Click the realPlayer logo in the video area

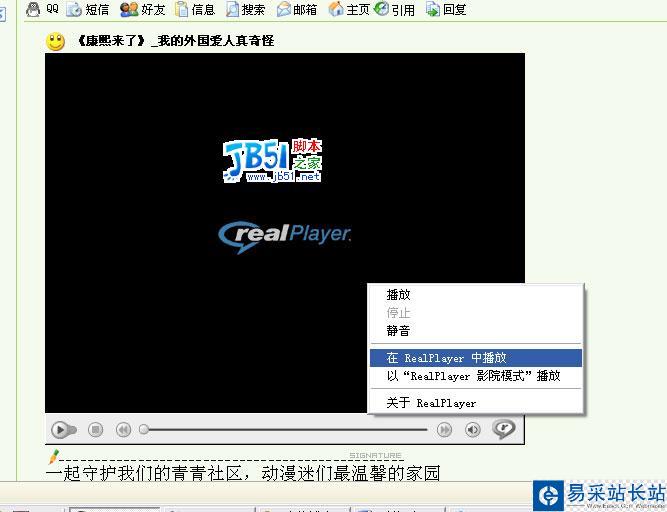[x=285, y=237]
